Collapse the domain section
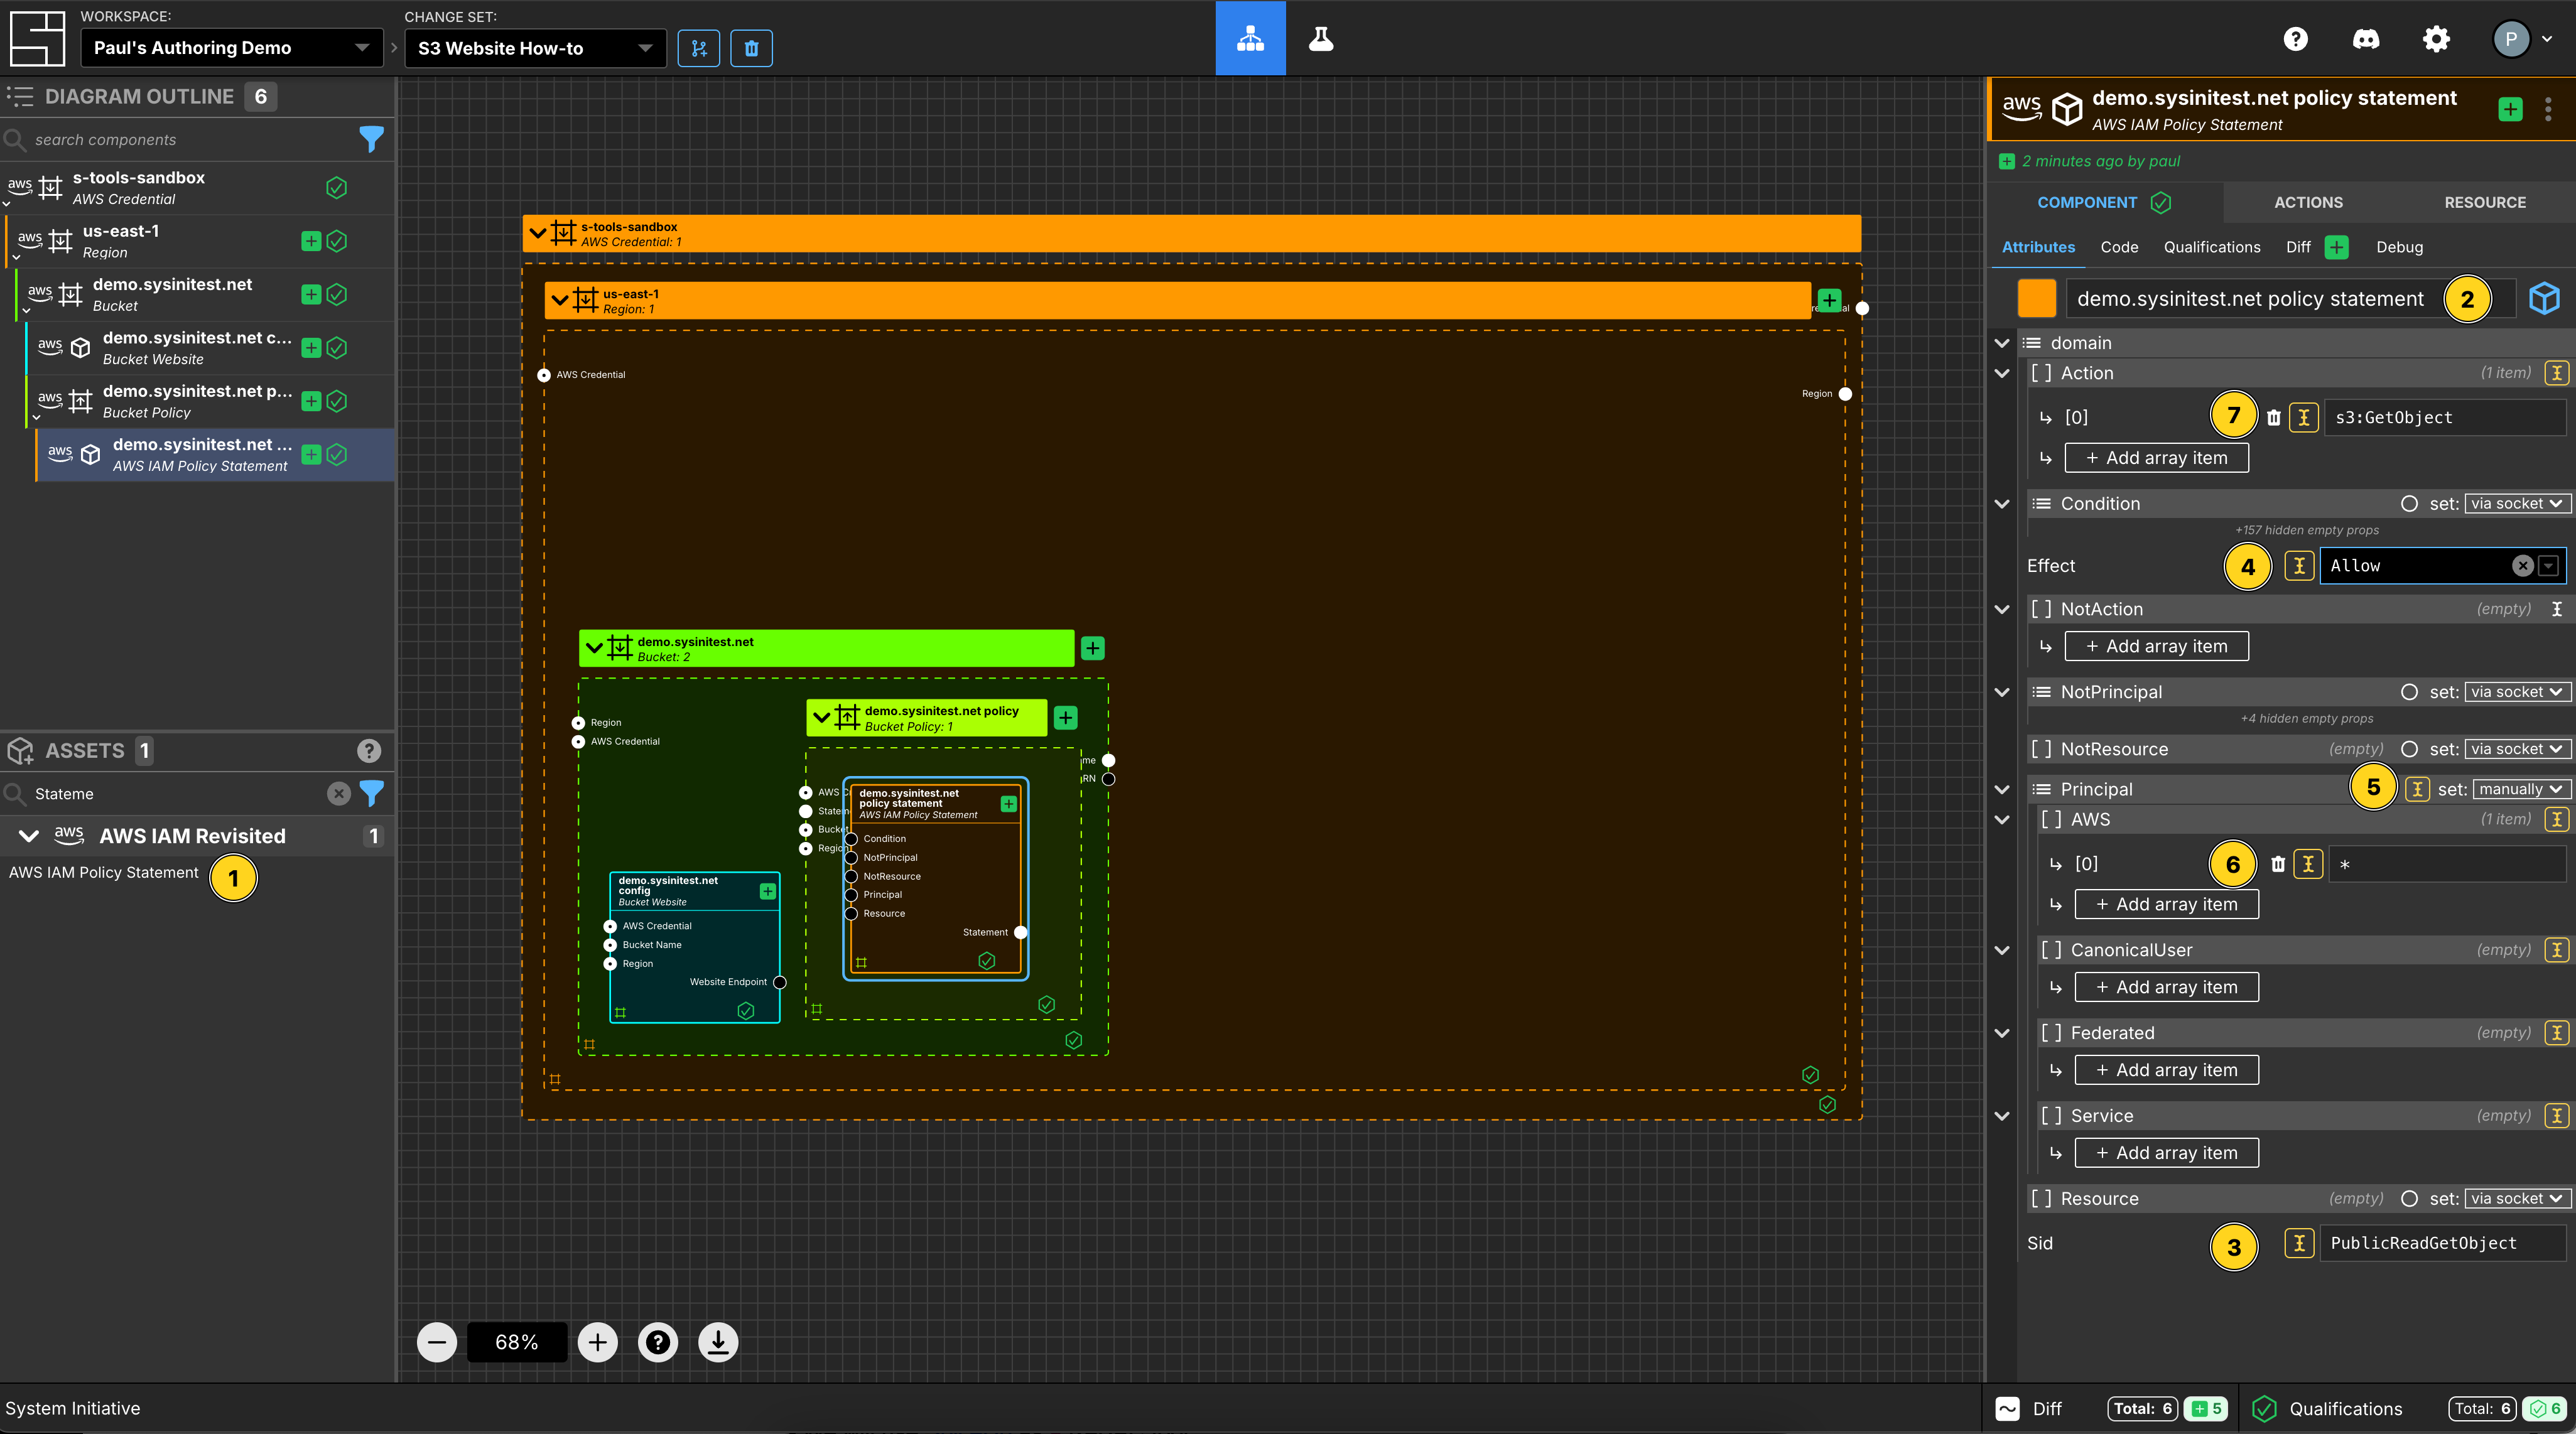The height and width of the screenshot is (1434, 2576). [x=2002, y=343]
